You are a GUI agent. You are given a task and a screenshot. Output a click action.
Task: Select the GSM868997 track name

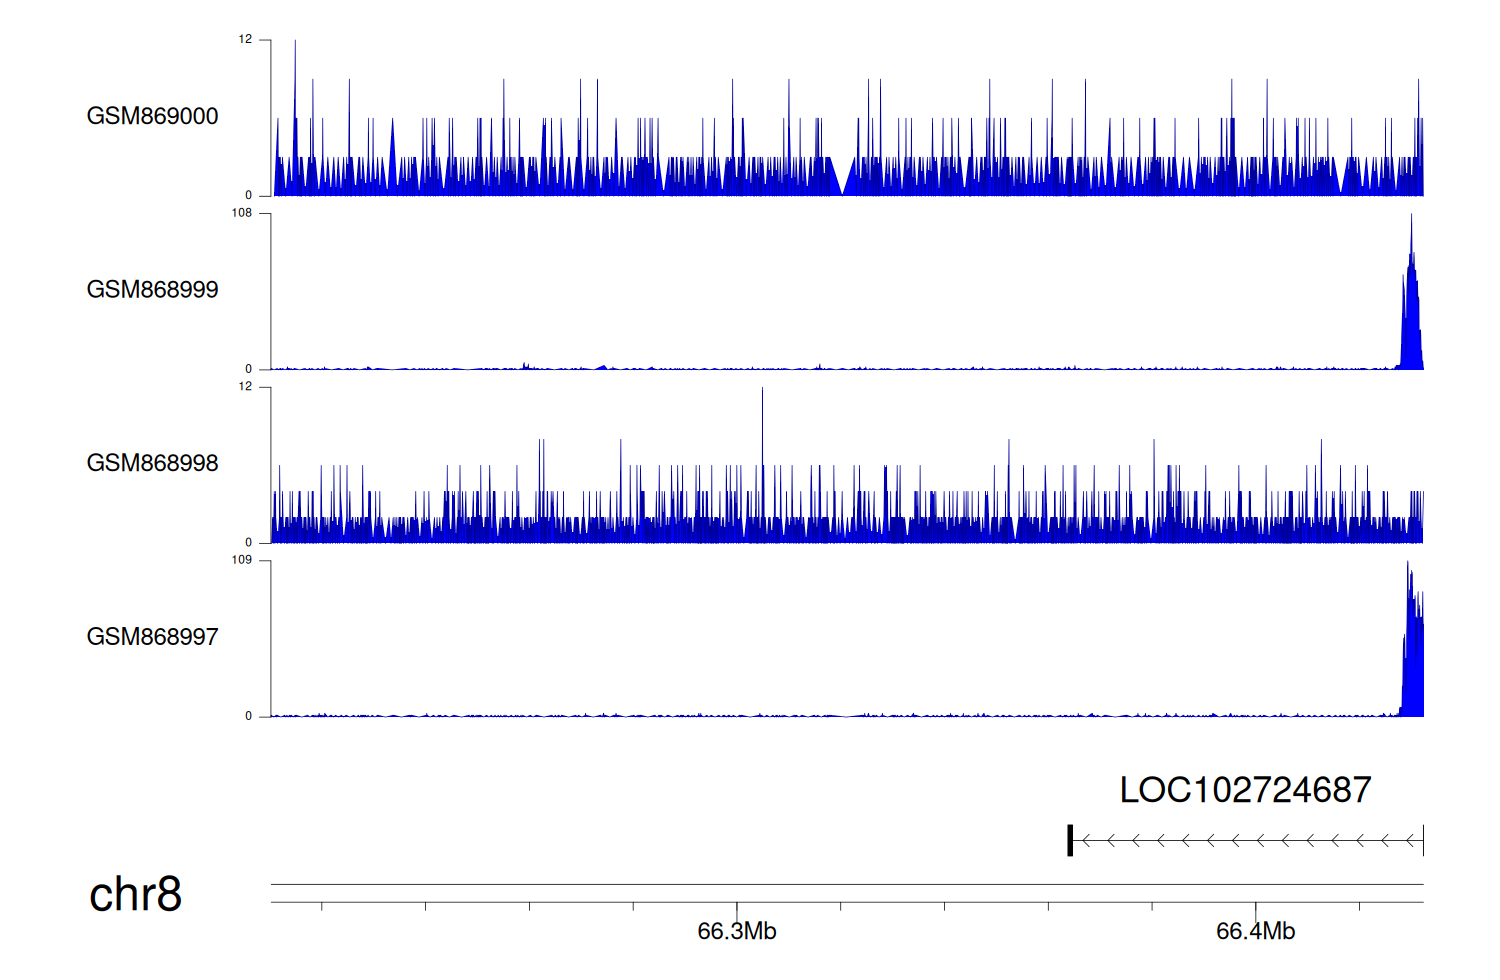(x=152, y=637)
